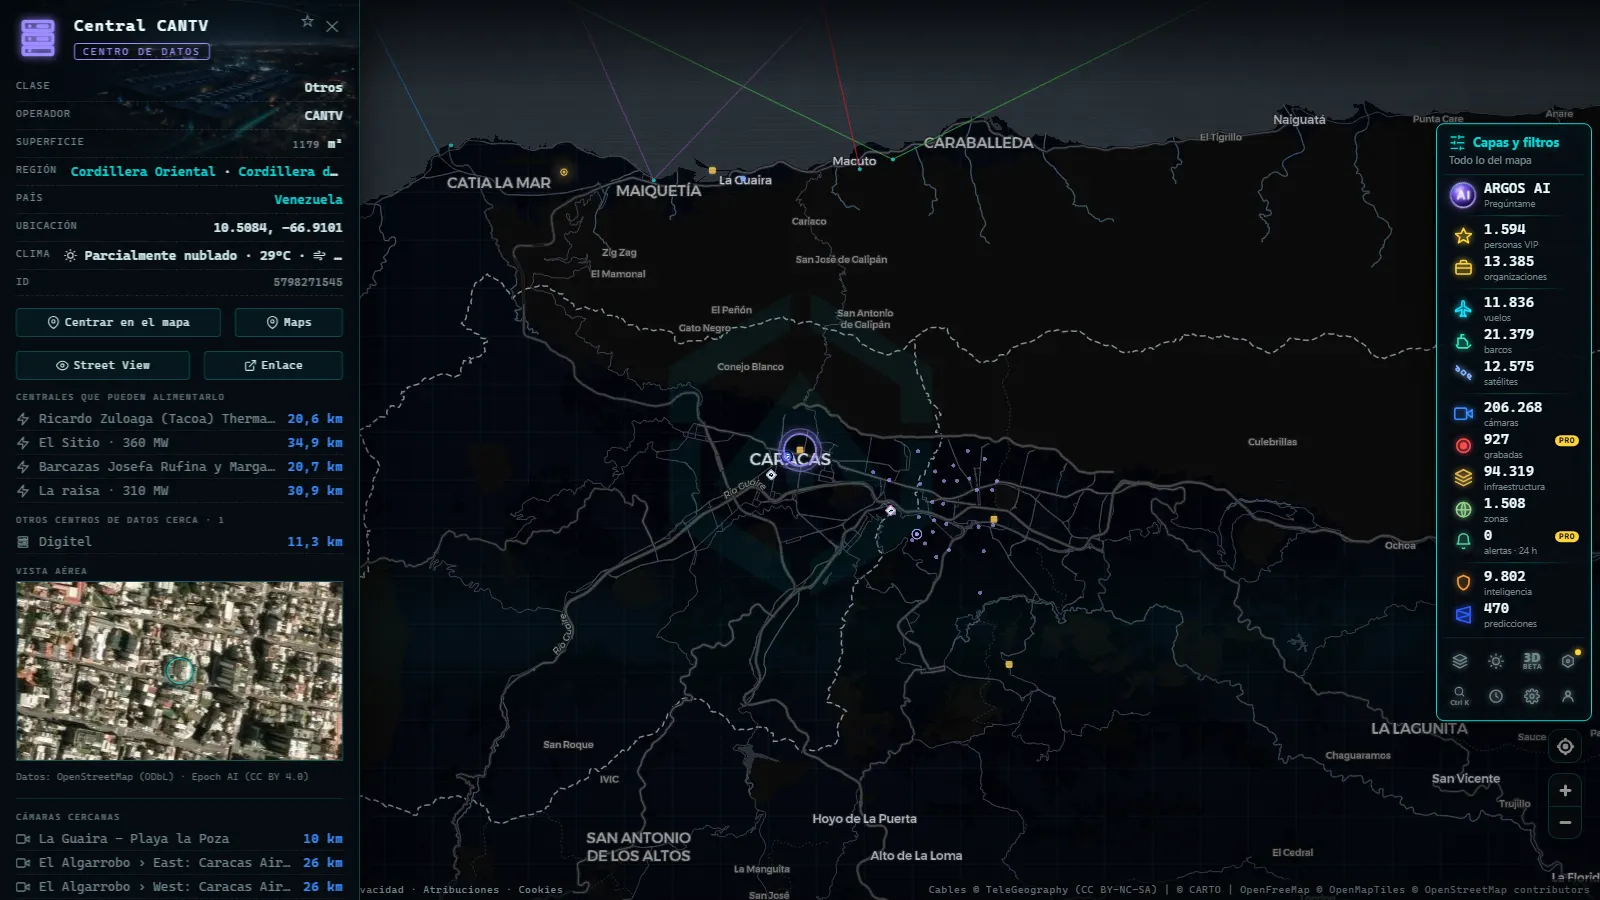Click the yellow marker near La Guaira
1600x900 pixels.
click(712, 170)
